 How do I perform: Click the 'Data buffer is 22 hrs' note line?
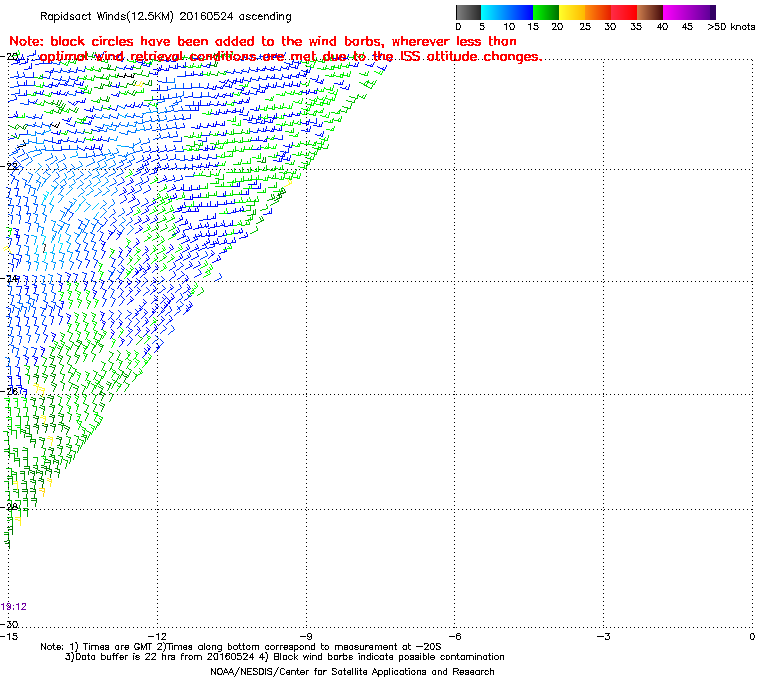(x=285, y=657)
